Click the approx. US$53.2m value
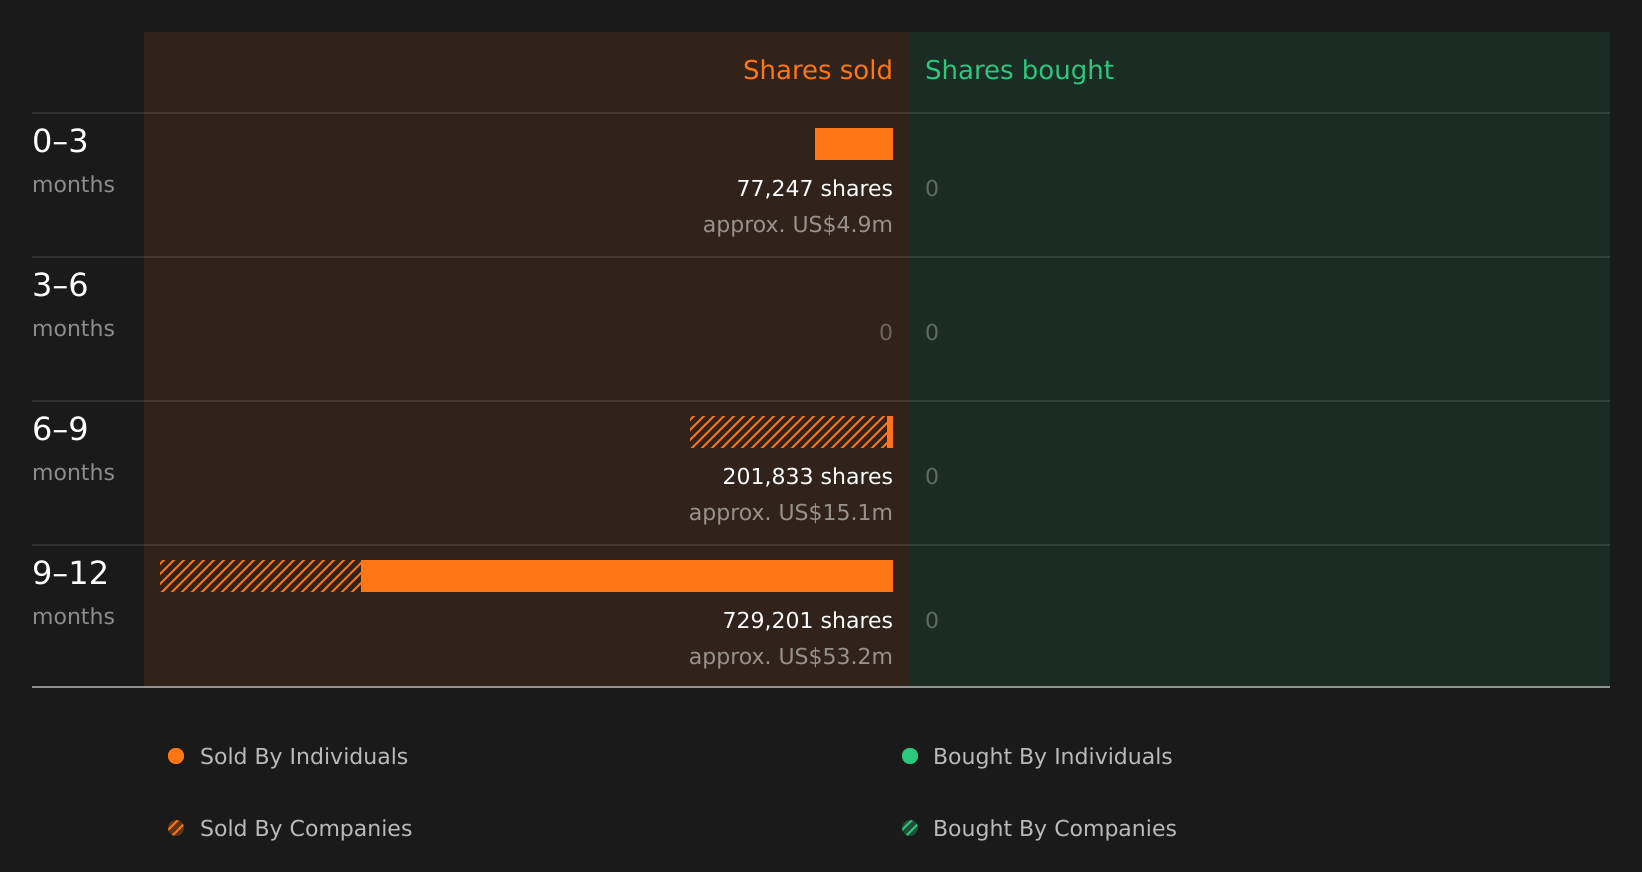 click(x=790, y=657)
